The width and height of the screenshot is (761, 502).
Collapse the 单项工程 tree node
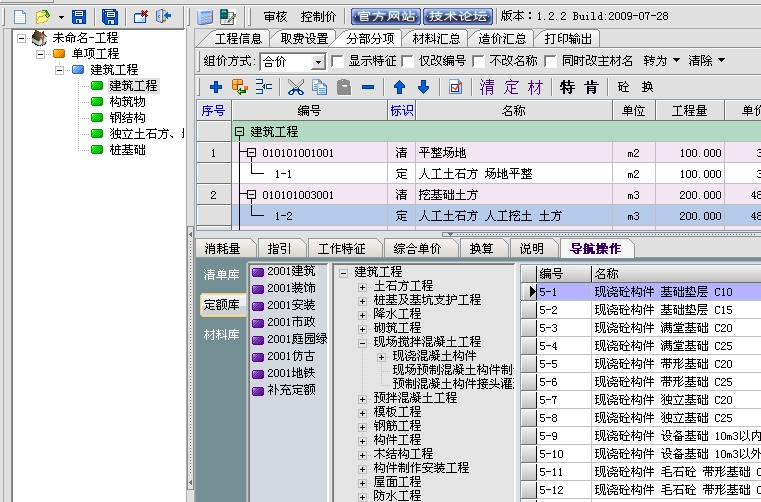point(40,53)
